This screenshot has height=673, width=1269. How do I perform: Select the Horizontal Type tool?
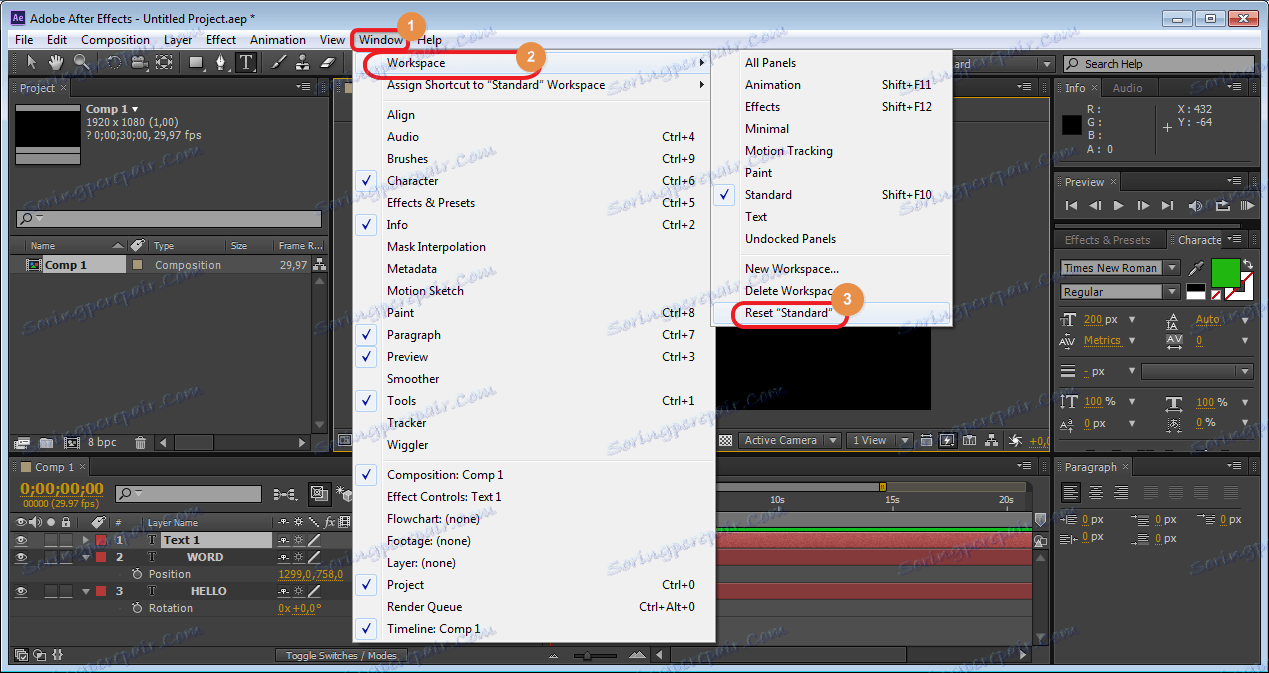pyautogui.click(x=246, y=62)
